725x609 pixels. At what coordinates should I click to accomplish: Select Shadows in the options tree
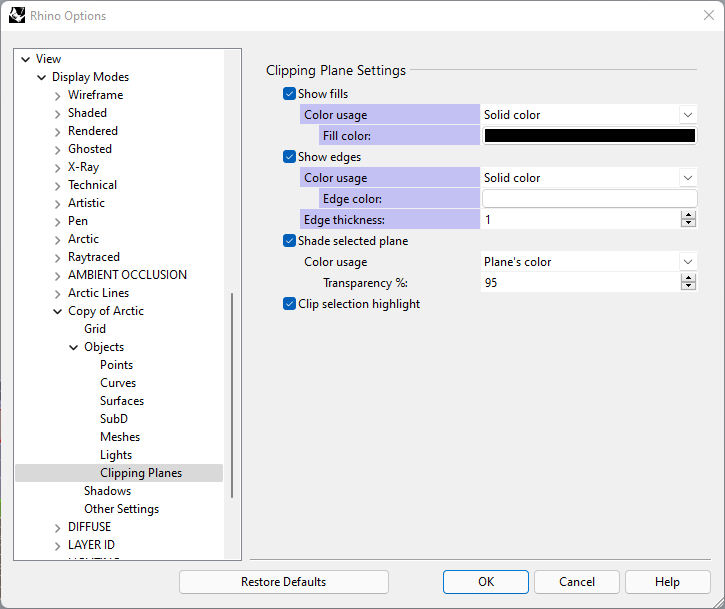click(107, 491)
